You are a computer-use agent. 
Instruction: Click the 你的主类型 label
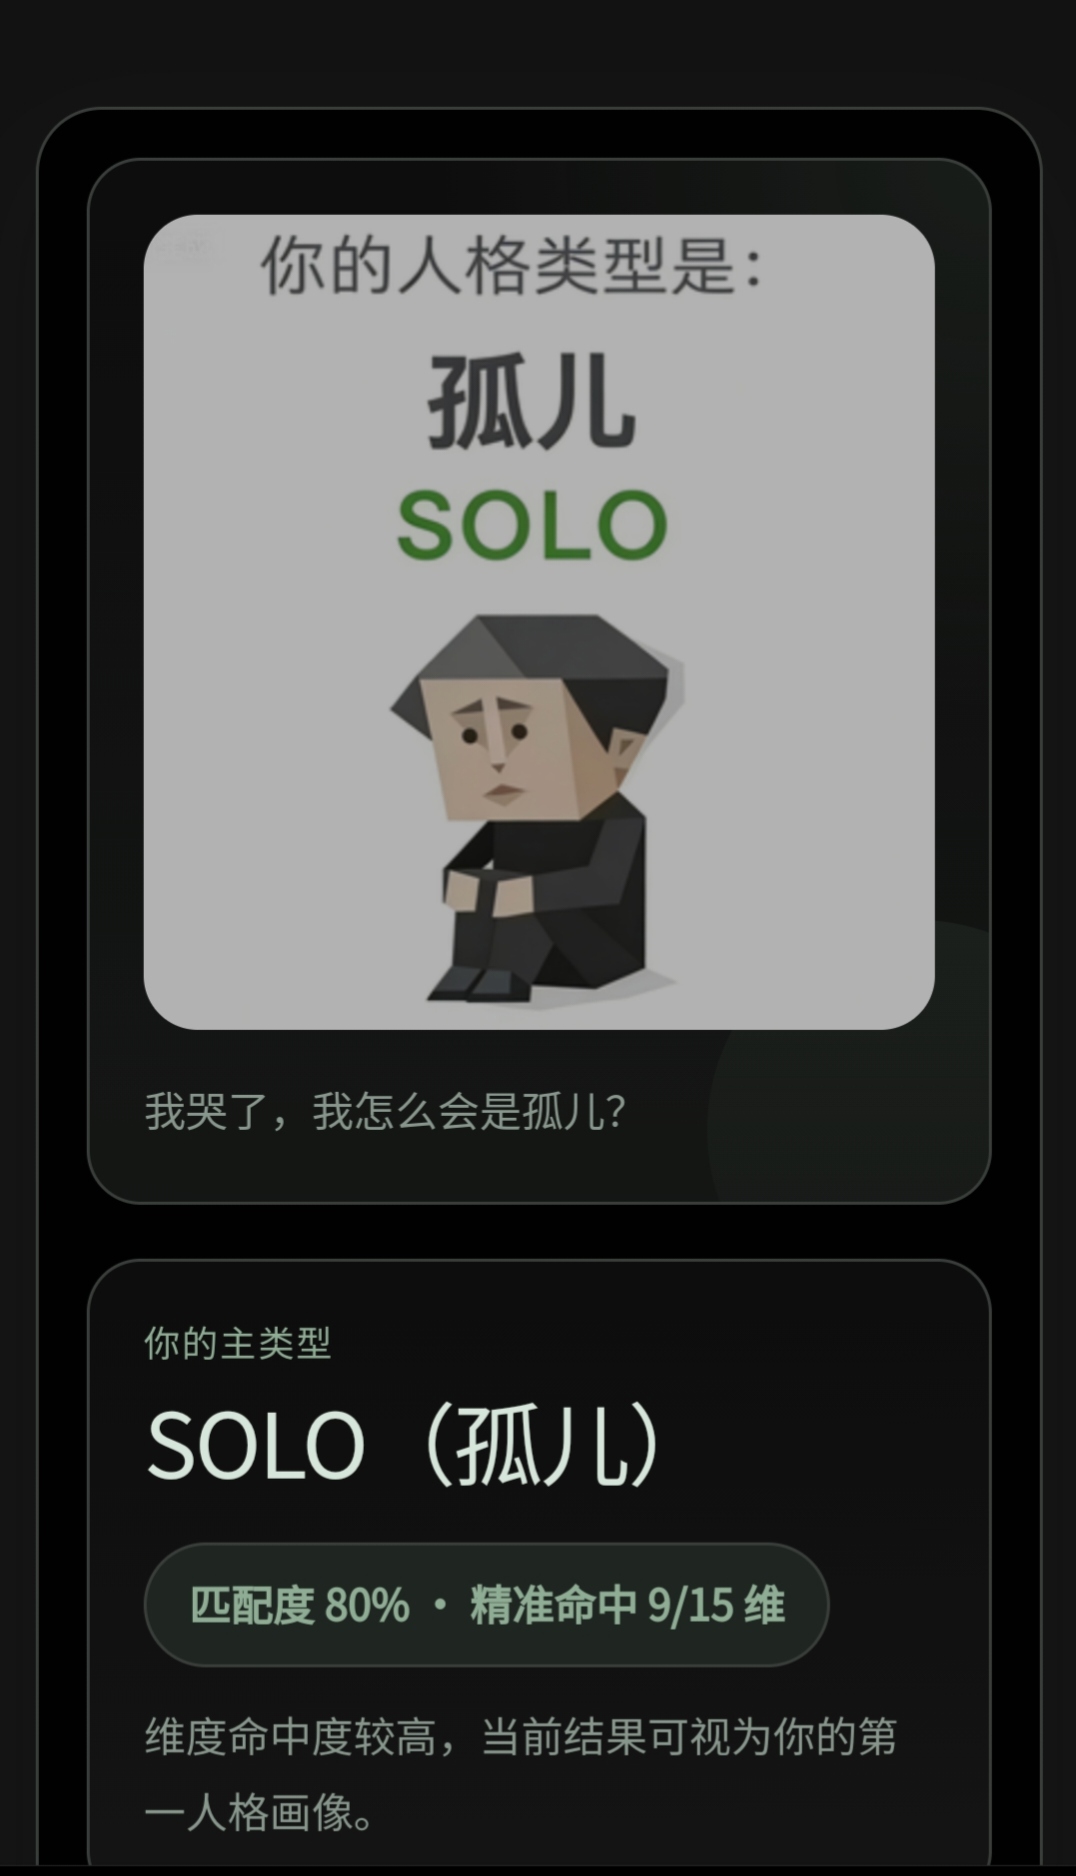click(x=237, y=1343)
